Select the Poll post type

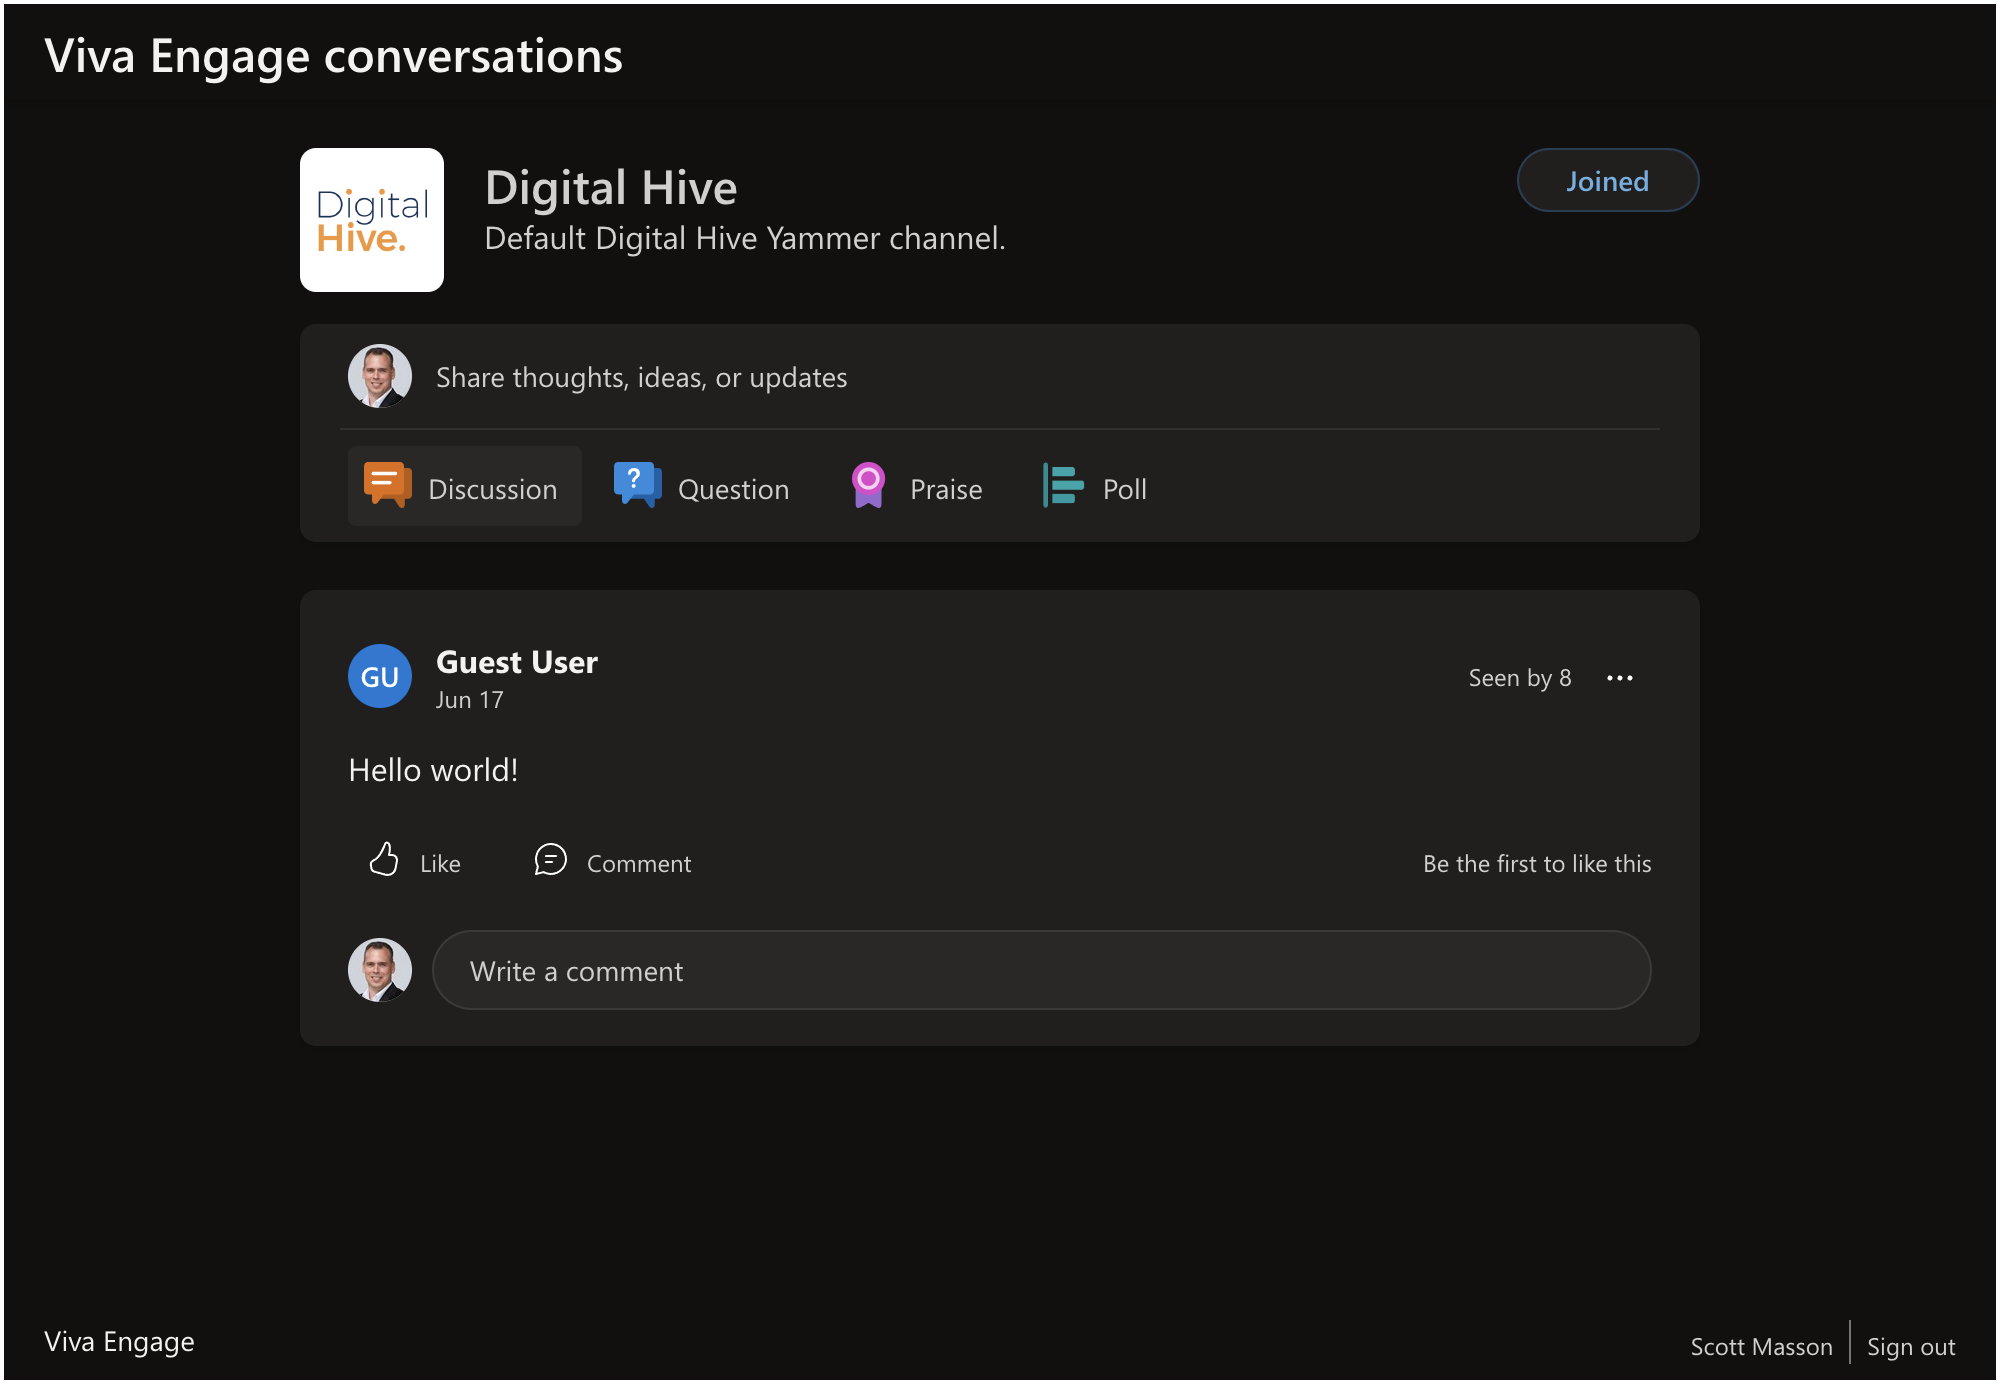tap(1095, 487)
